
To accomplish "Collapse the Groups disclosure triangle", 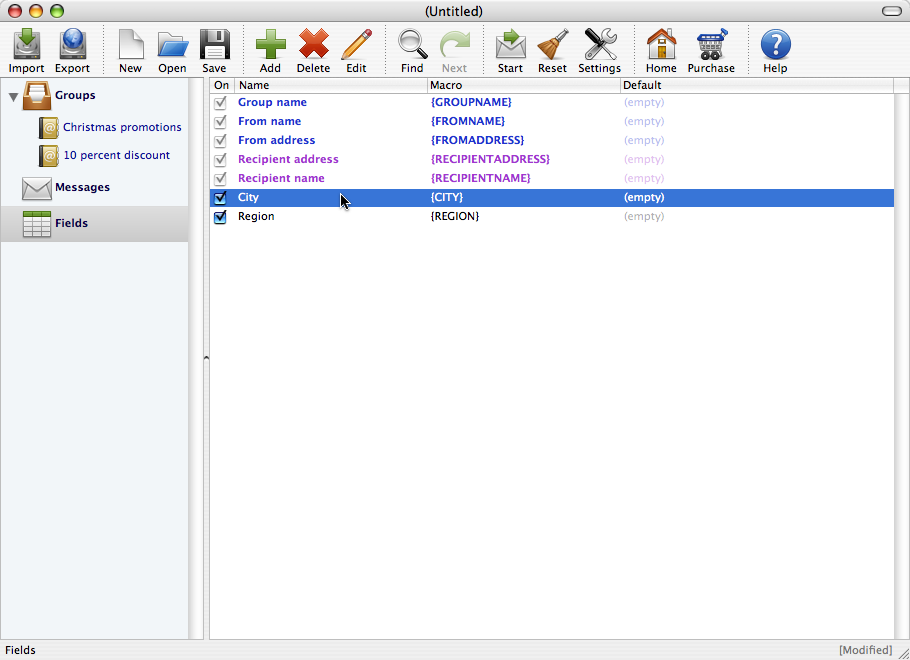I will [12, 95].
